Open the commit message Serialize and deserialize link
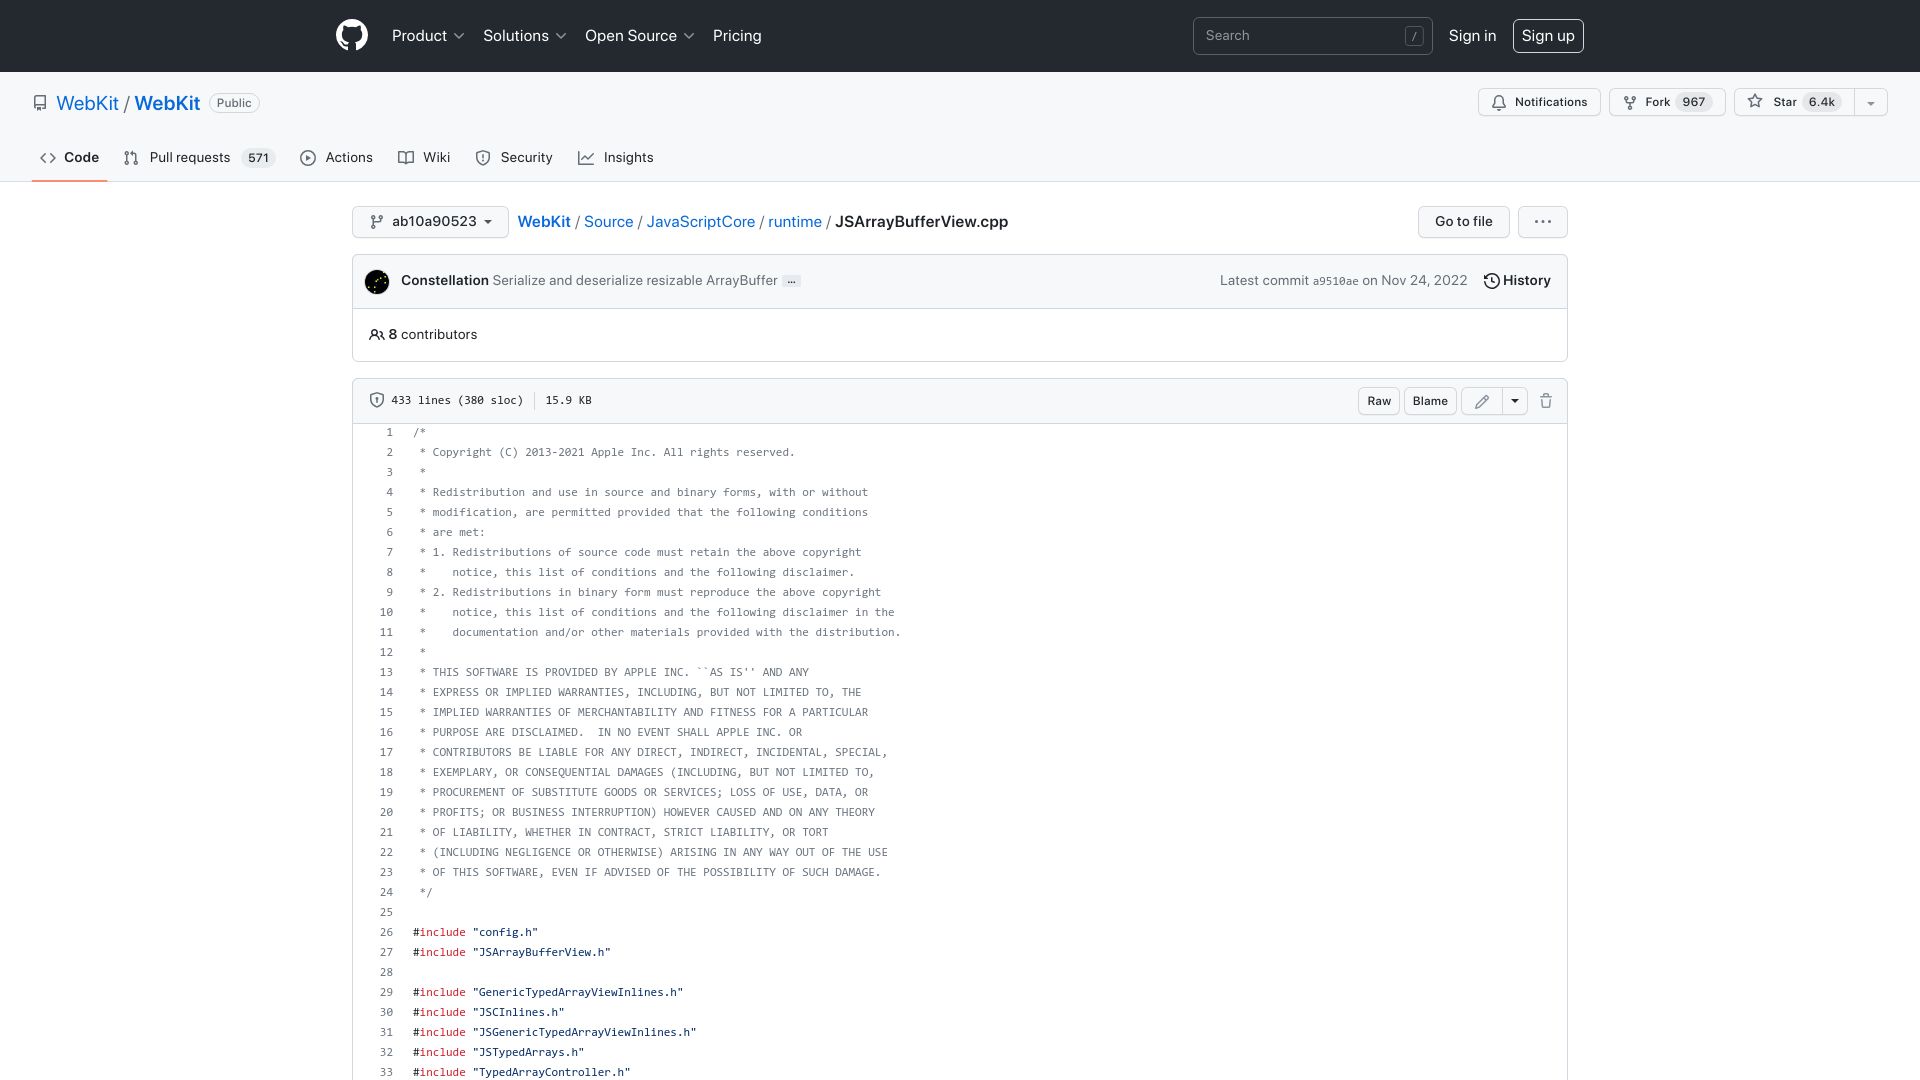Screen dimensions: 1920x1080 634,281
